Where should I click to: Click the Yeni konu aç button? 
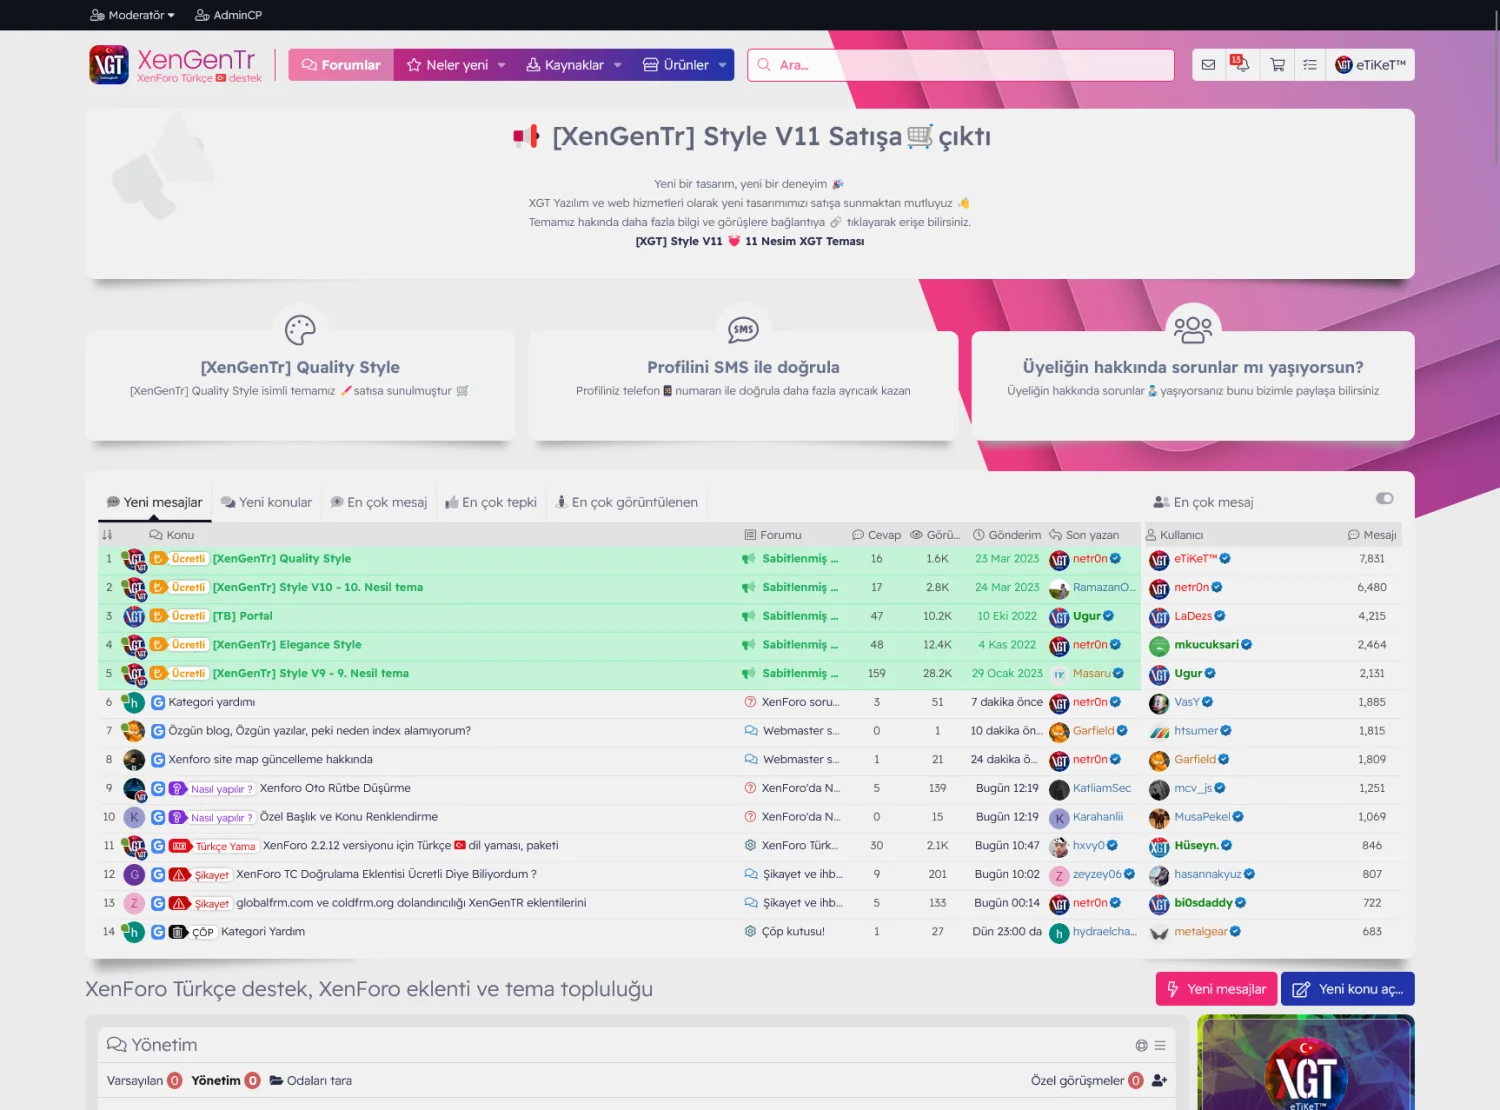click(1347, 989)
